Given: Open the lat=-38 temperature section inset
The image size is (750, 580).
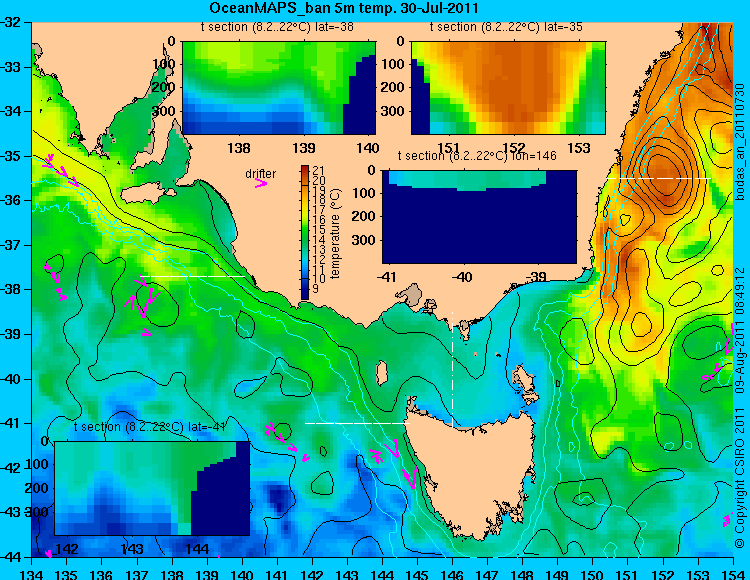Looking at the screenshot, I should tap(279, 88).
